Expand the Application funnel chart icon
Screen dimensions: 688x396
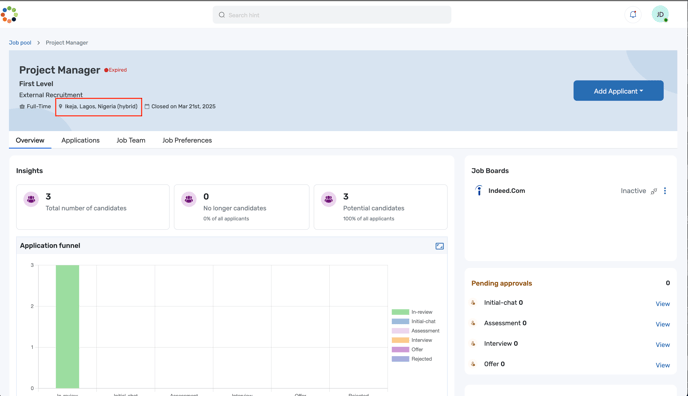pyautogui.click(x=439, y=246)
